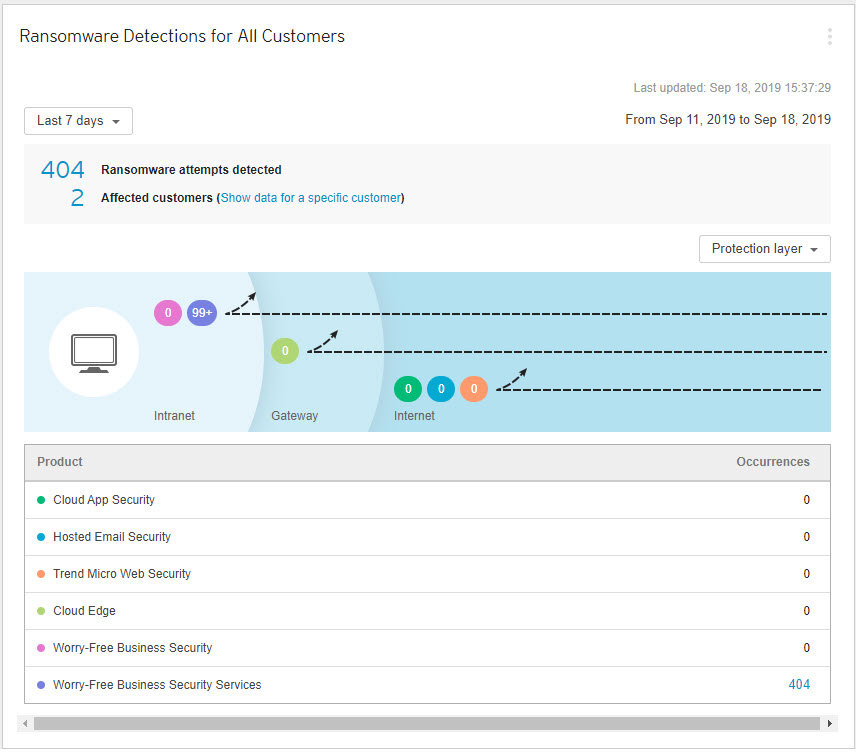Image resolution: width=856 pixels, height=754 pixels.
Task: Click the light green Cloud Edge bubble
Action: 285,351
